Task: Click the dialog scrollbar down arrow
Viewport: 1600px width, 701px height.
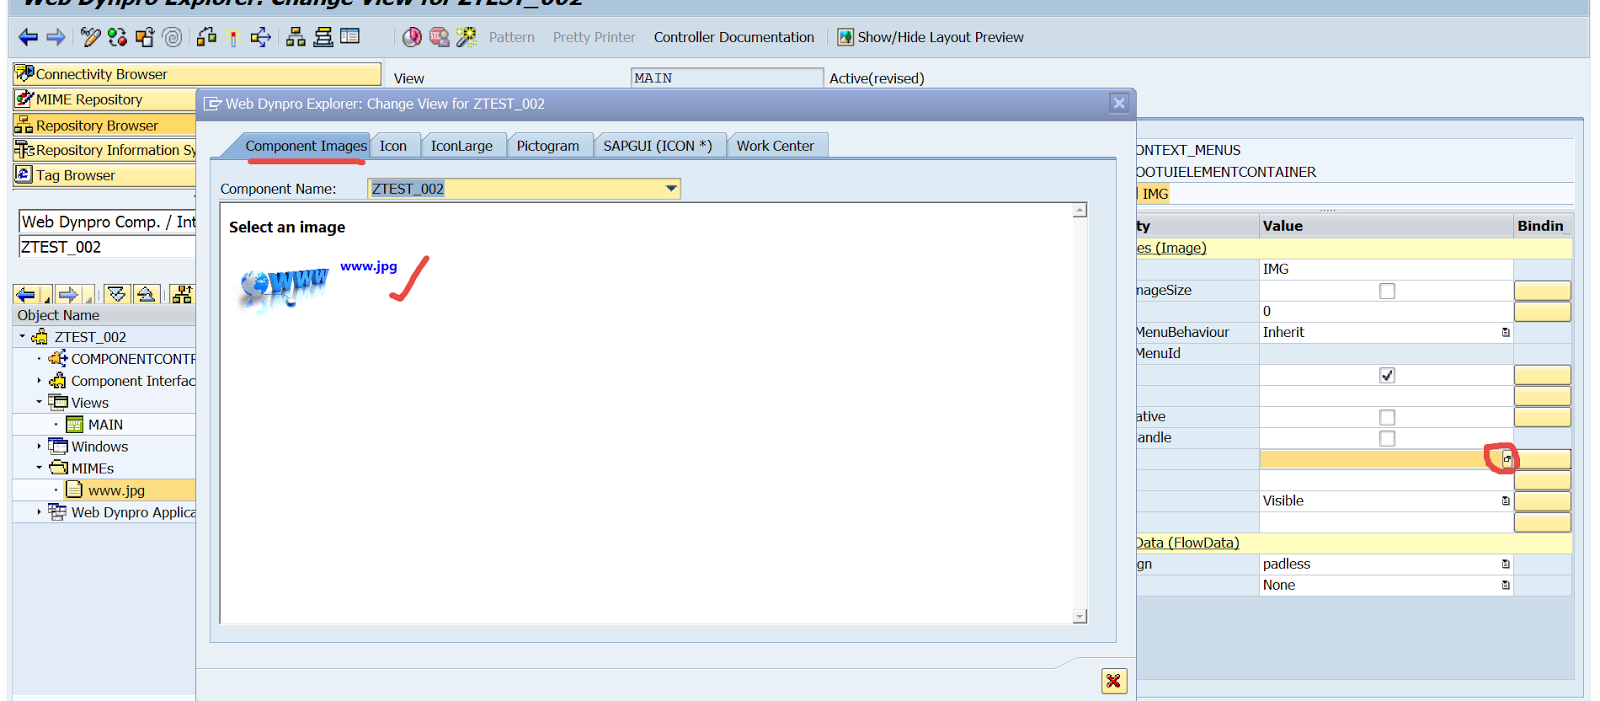Action: [x=1080, y=617]
